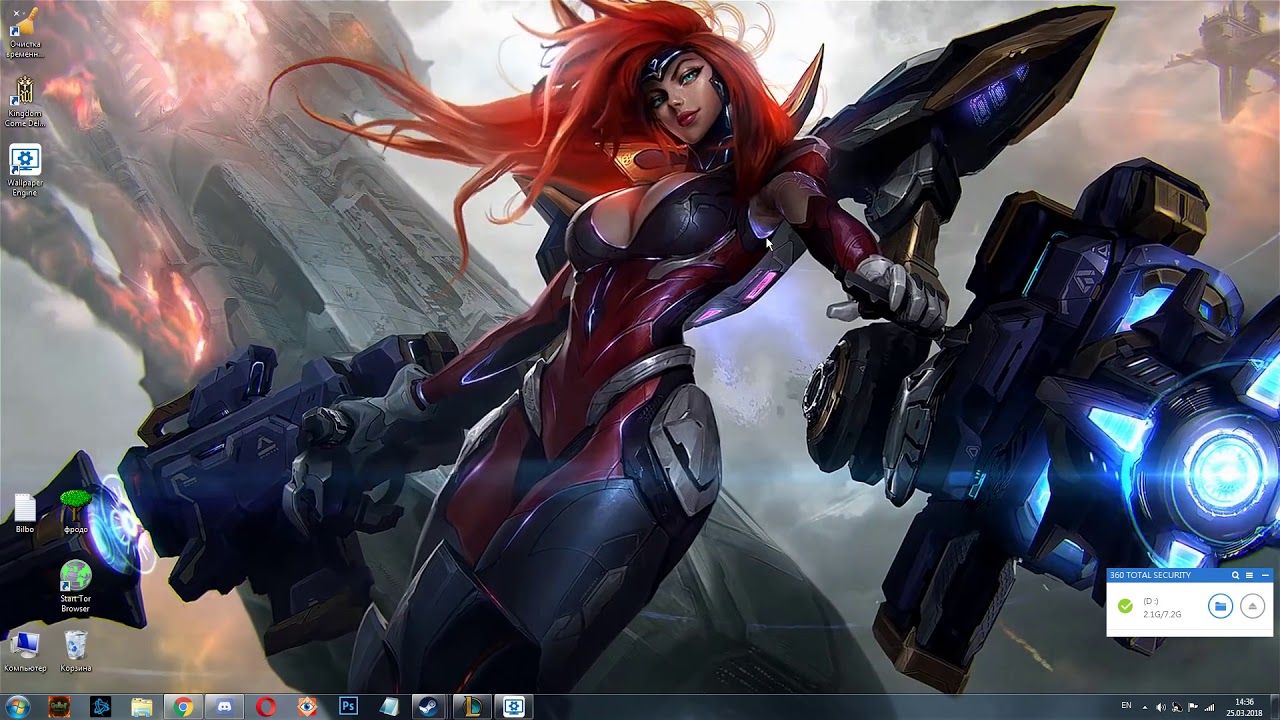Open network signal tray icon

(x=1210, y=707)
